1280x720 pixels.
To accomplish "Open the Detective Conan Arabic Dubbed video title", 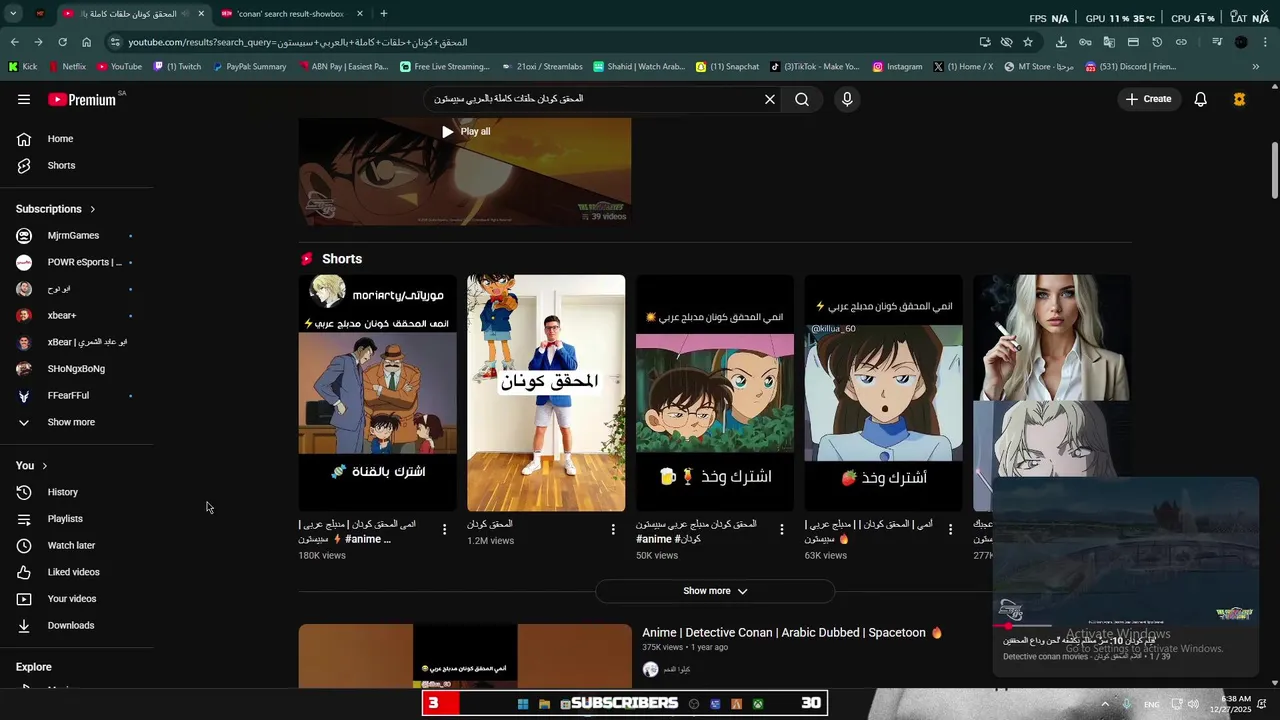I will (792, 633).
